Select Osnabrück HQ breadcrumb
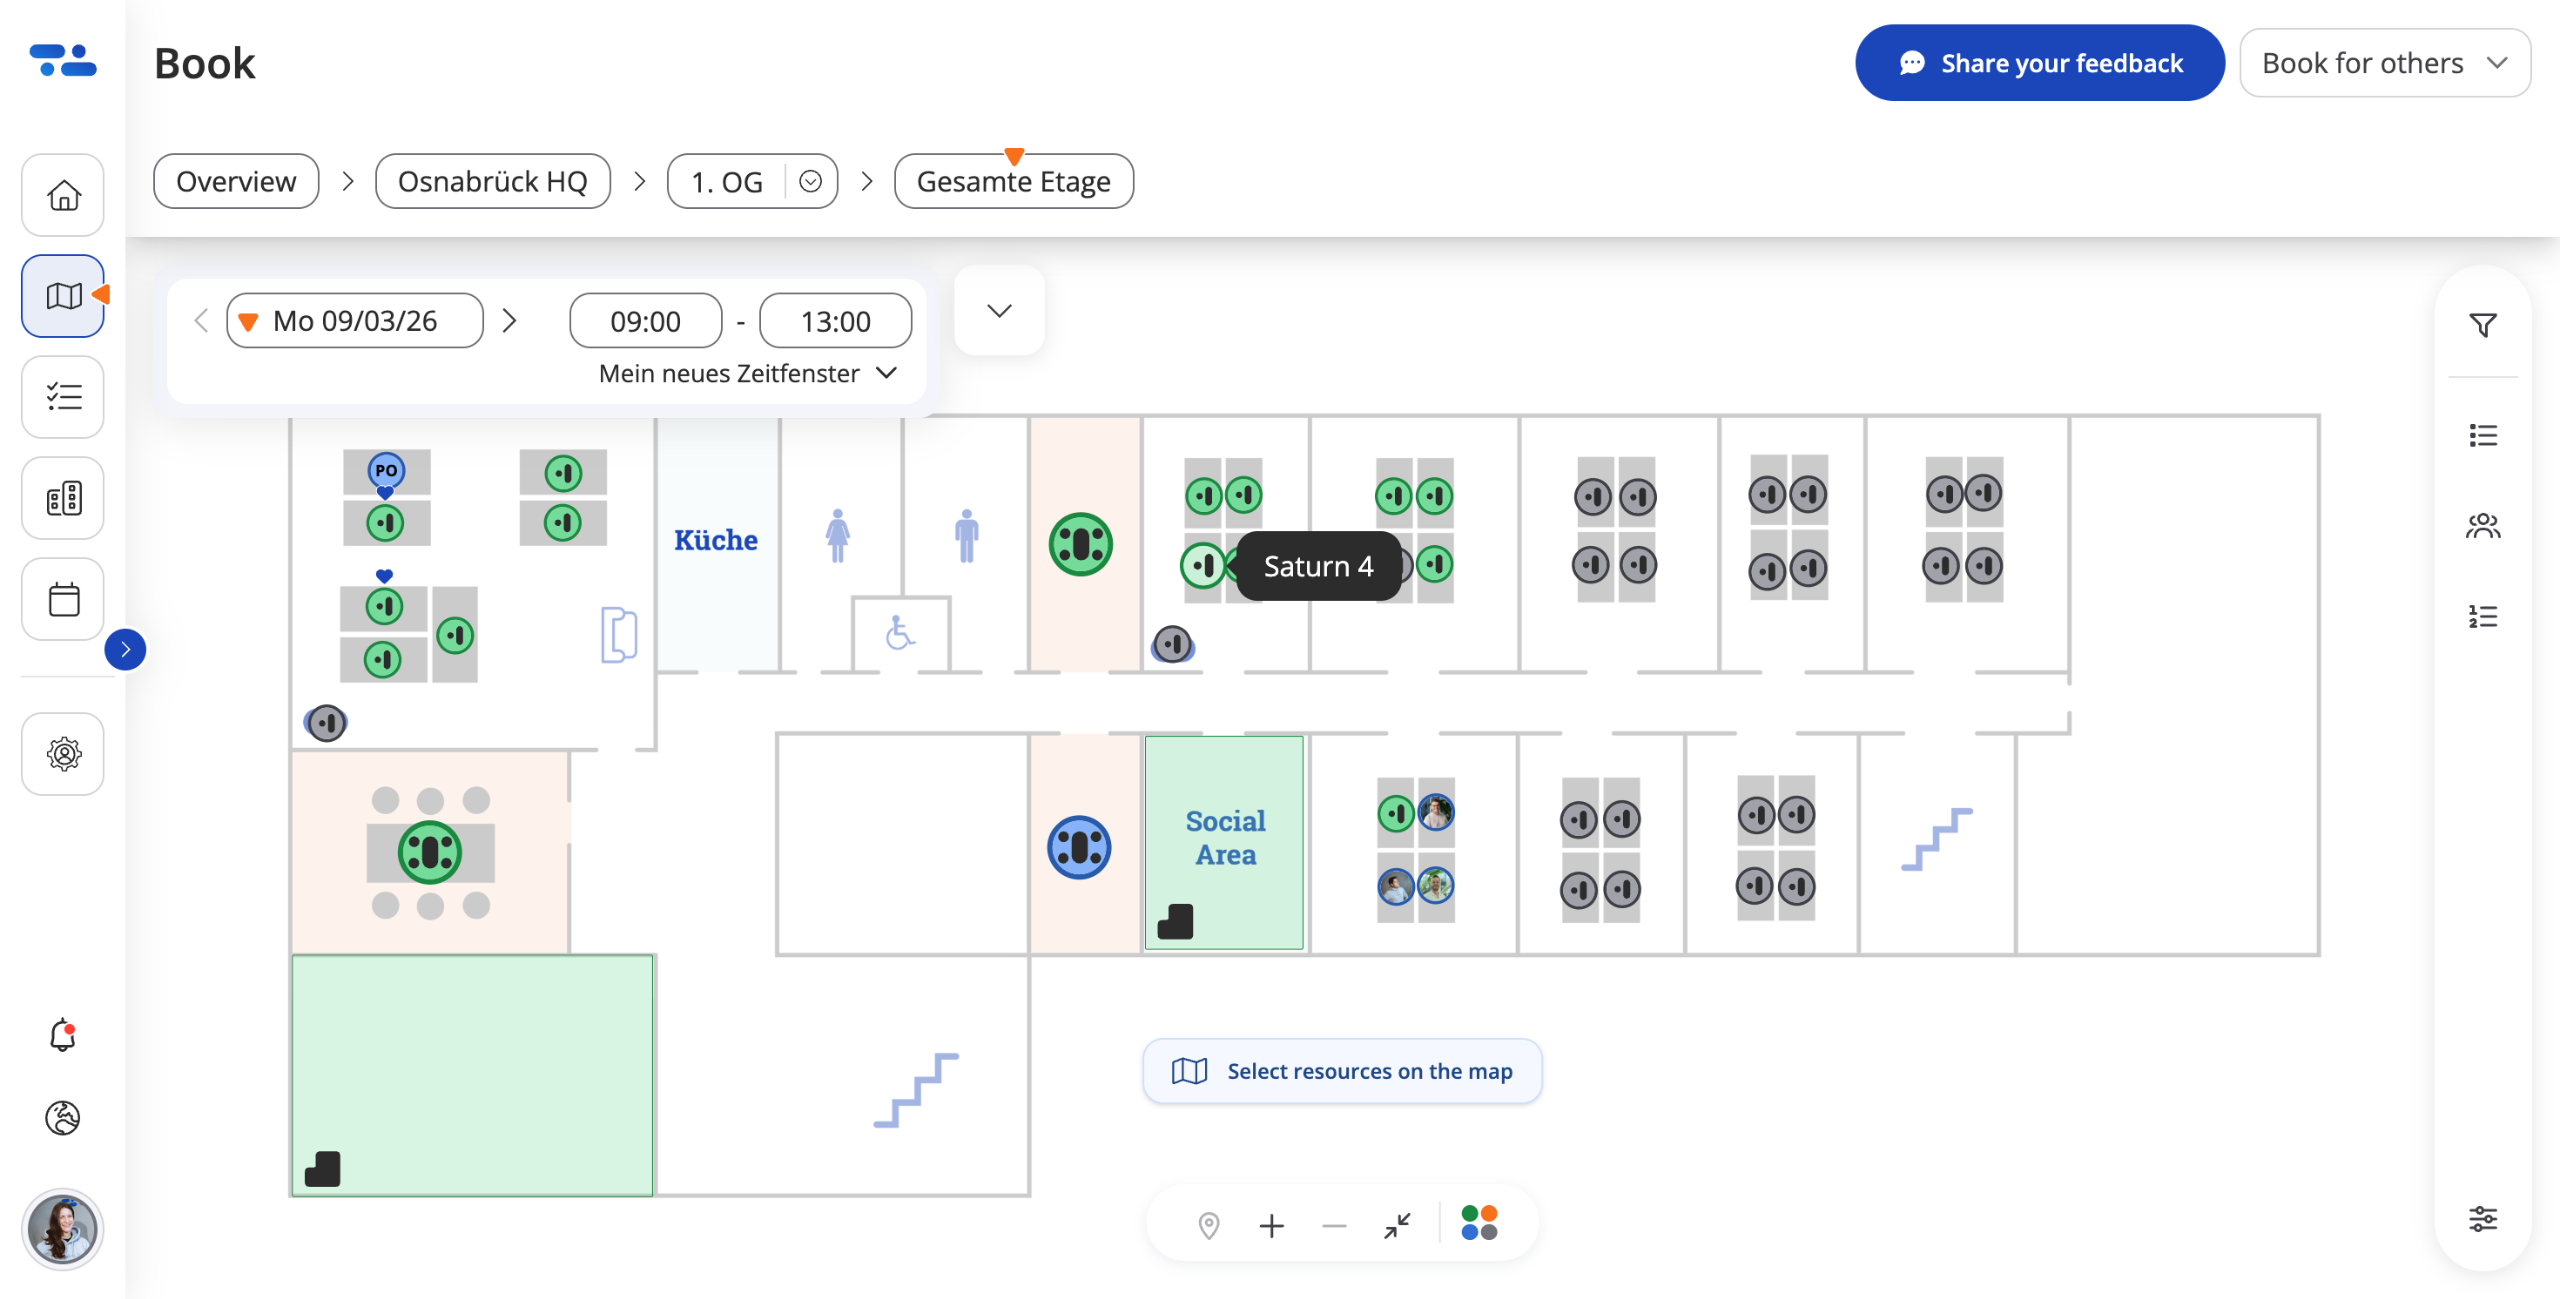 tap(492, 181)
